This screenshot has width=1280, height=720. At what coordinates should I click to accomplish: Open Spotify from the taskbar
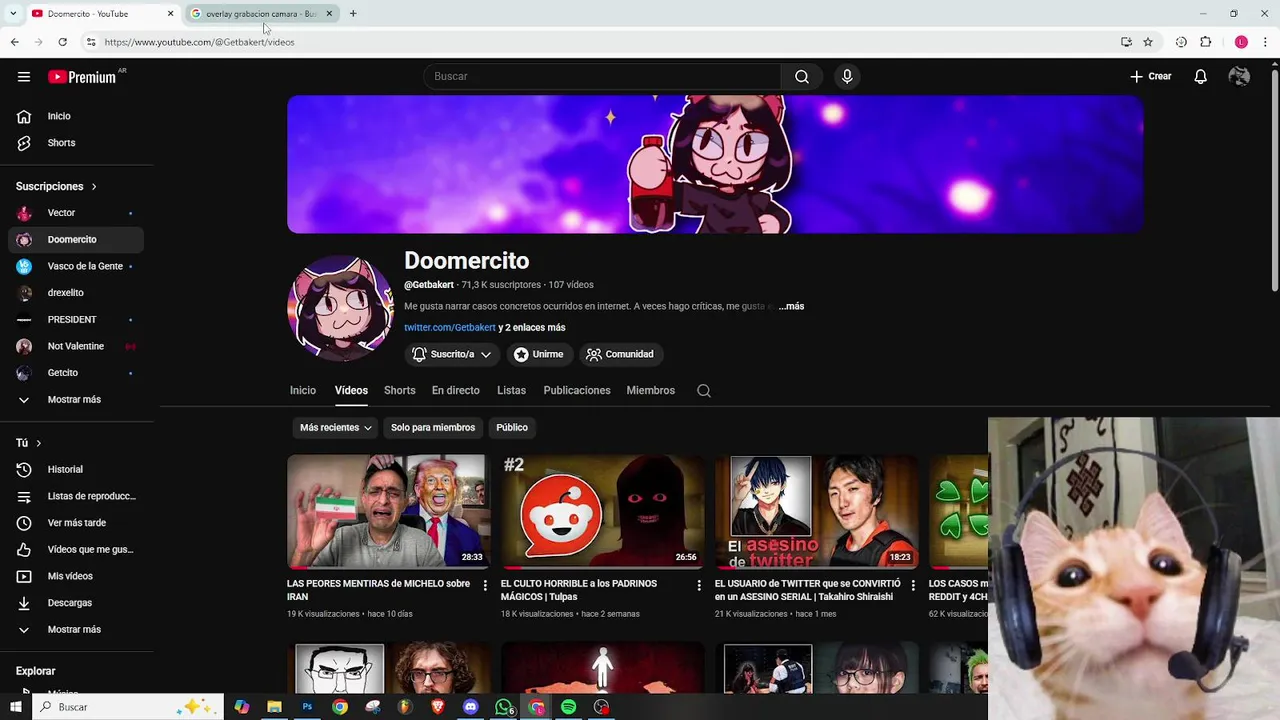click(x=569, y=707)
